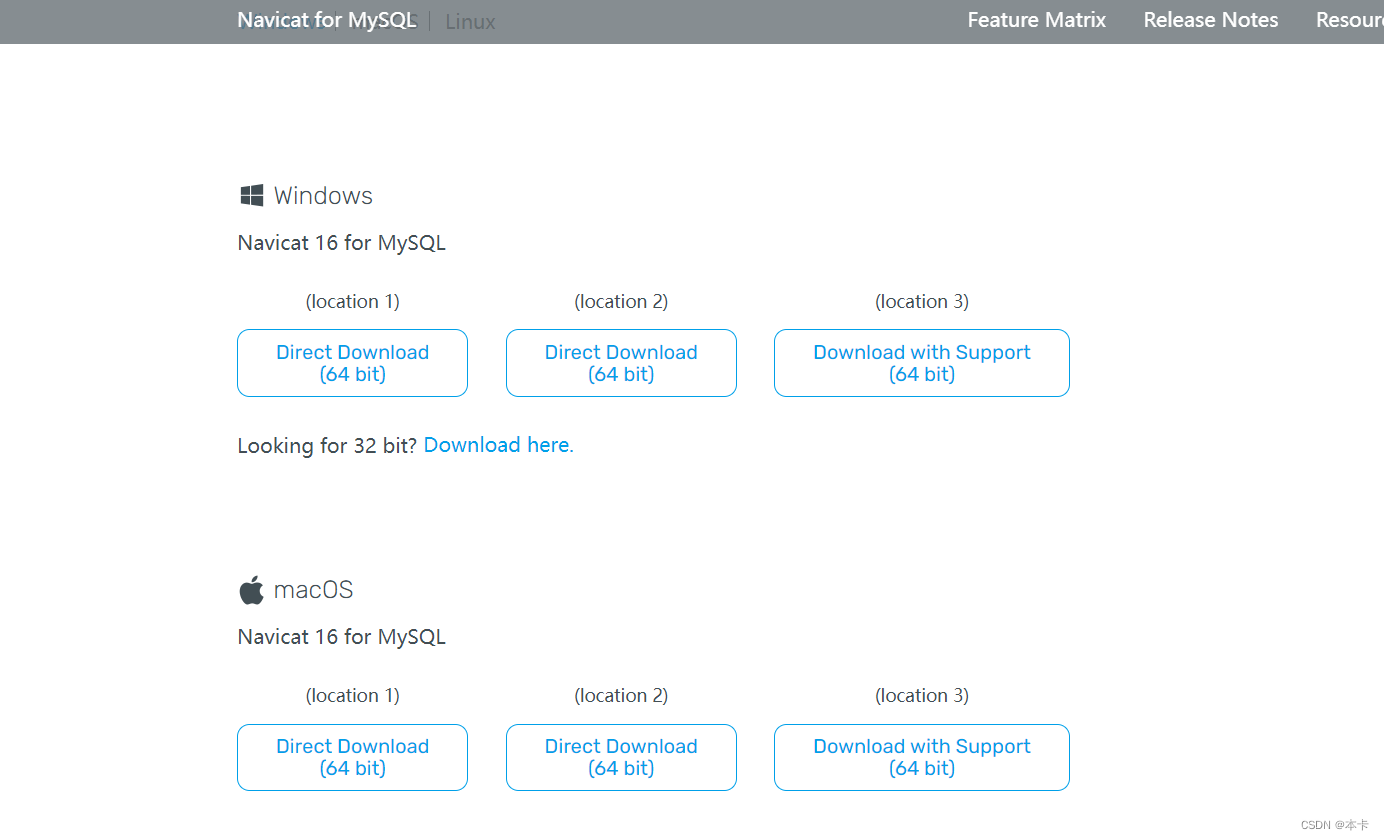Open the Release Notes page
This screenshot has height=840, width=1384.
1211,20
